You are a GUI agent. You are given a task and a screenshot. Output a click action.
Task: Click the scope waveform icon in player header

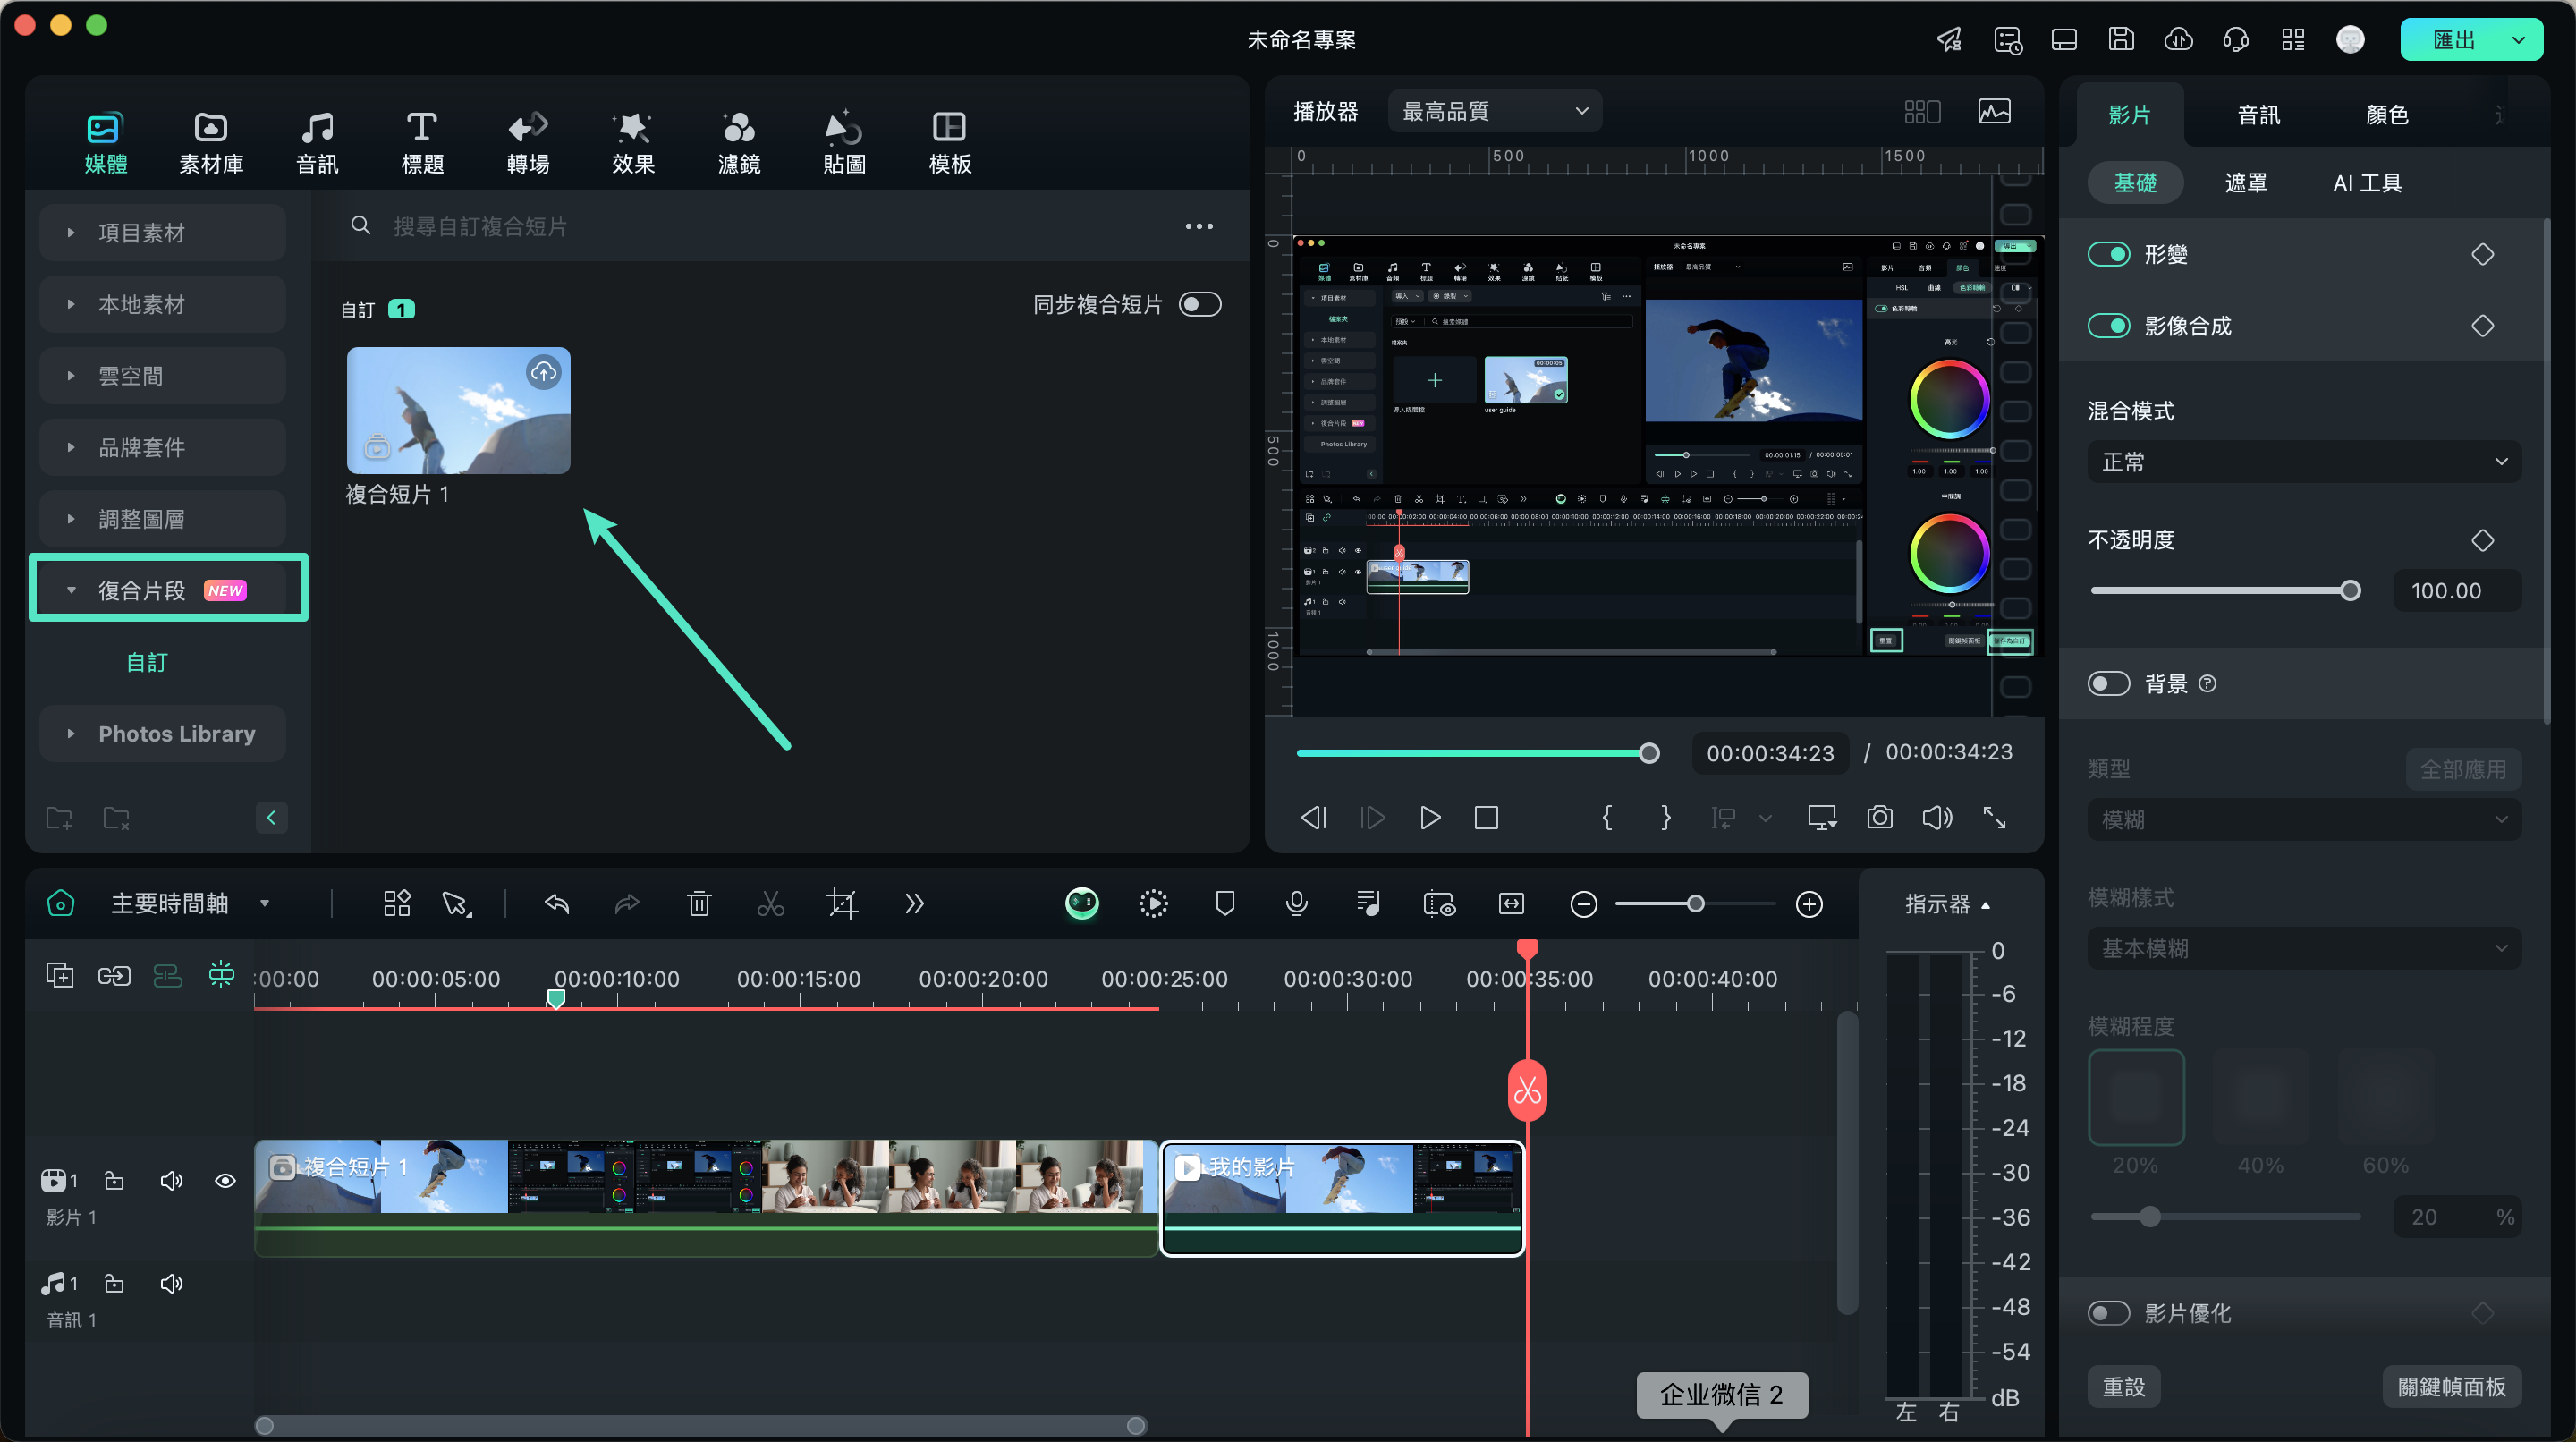(x=1994, y=111)
